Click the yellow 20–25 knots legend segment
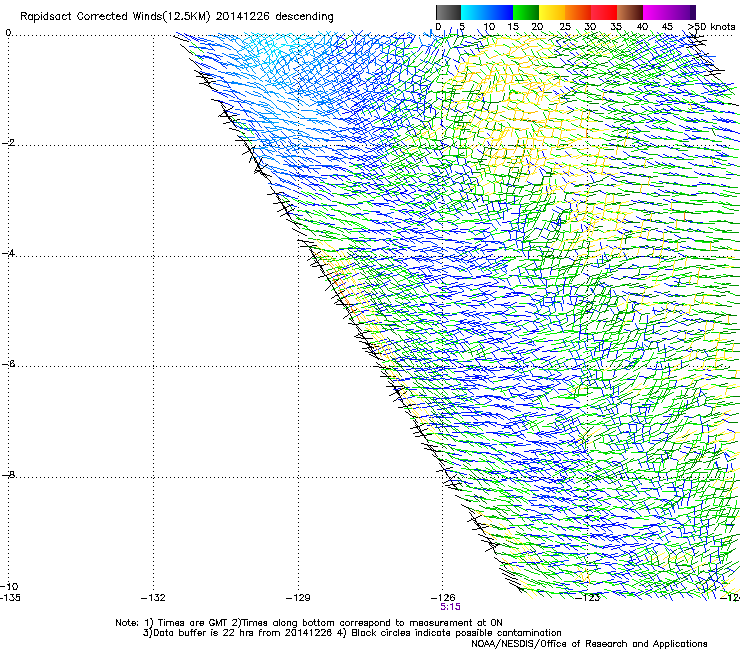Viewport: 740px width, 650px height. (x=552, y=12)
